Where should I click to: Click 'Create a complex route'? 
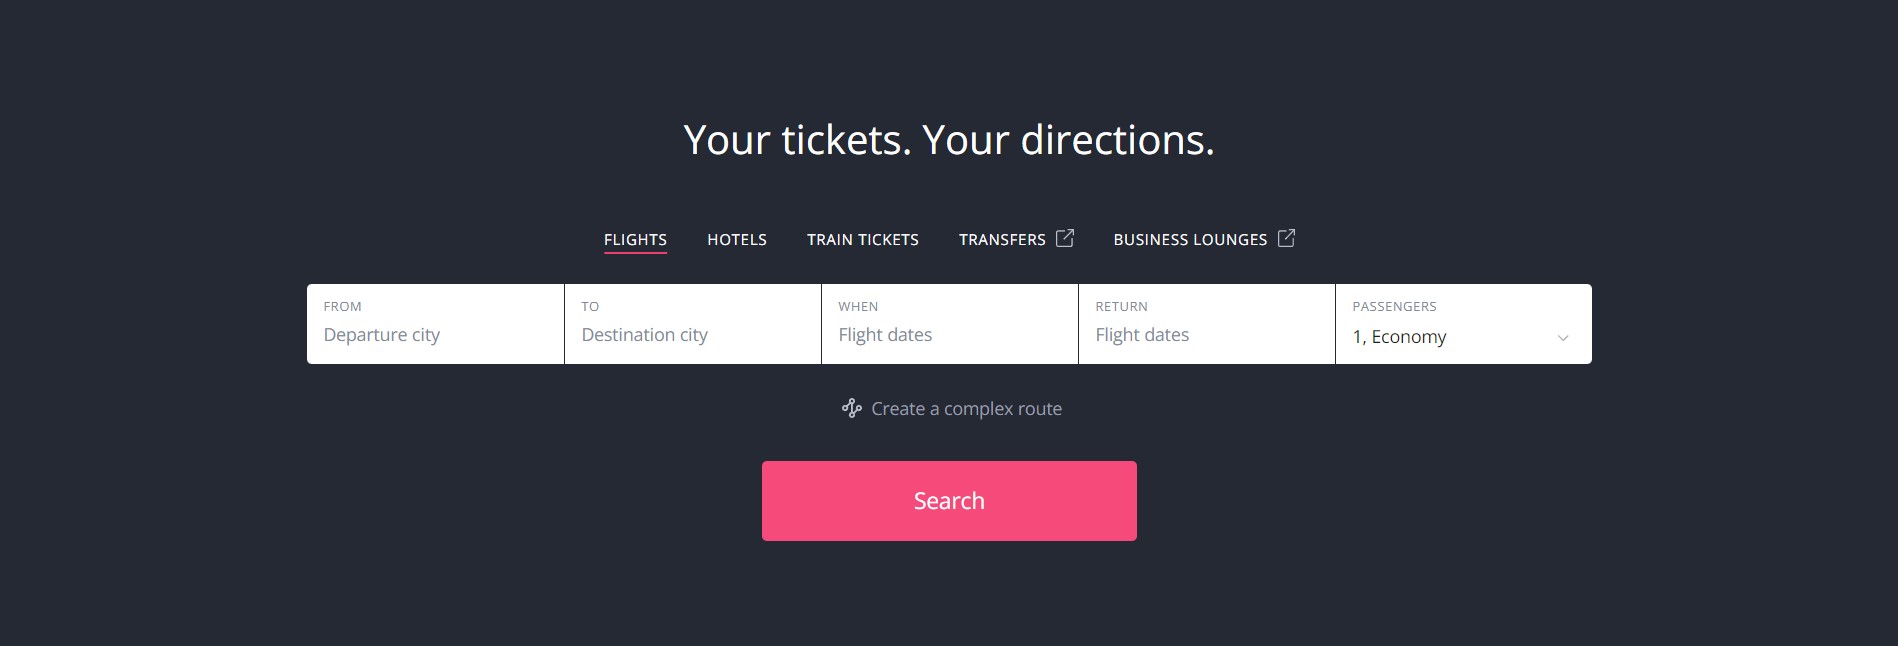click(965, 408)
